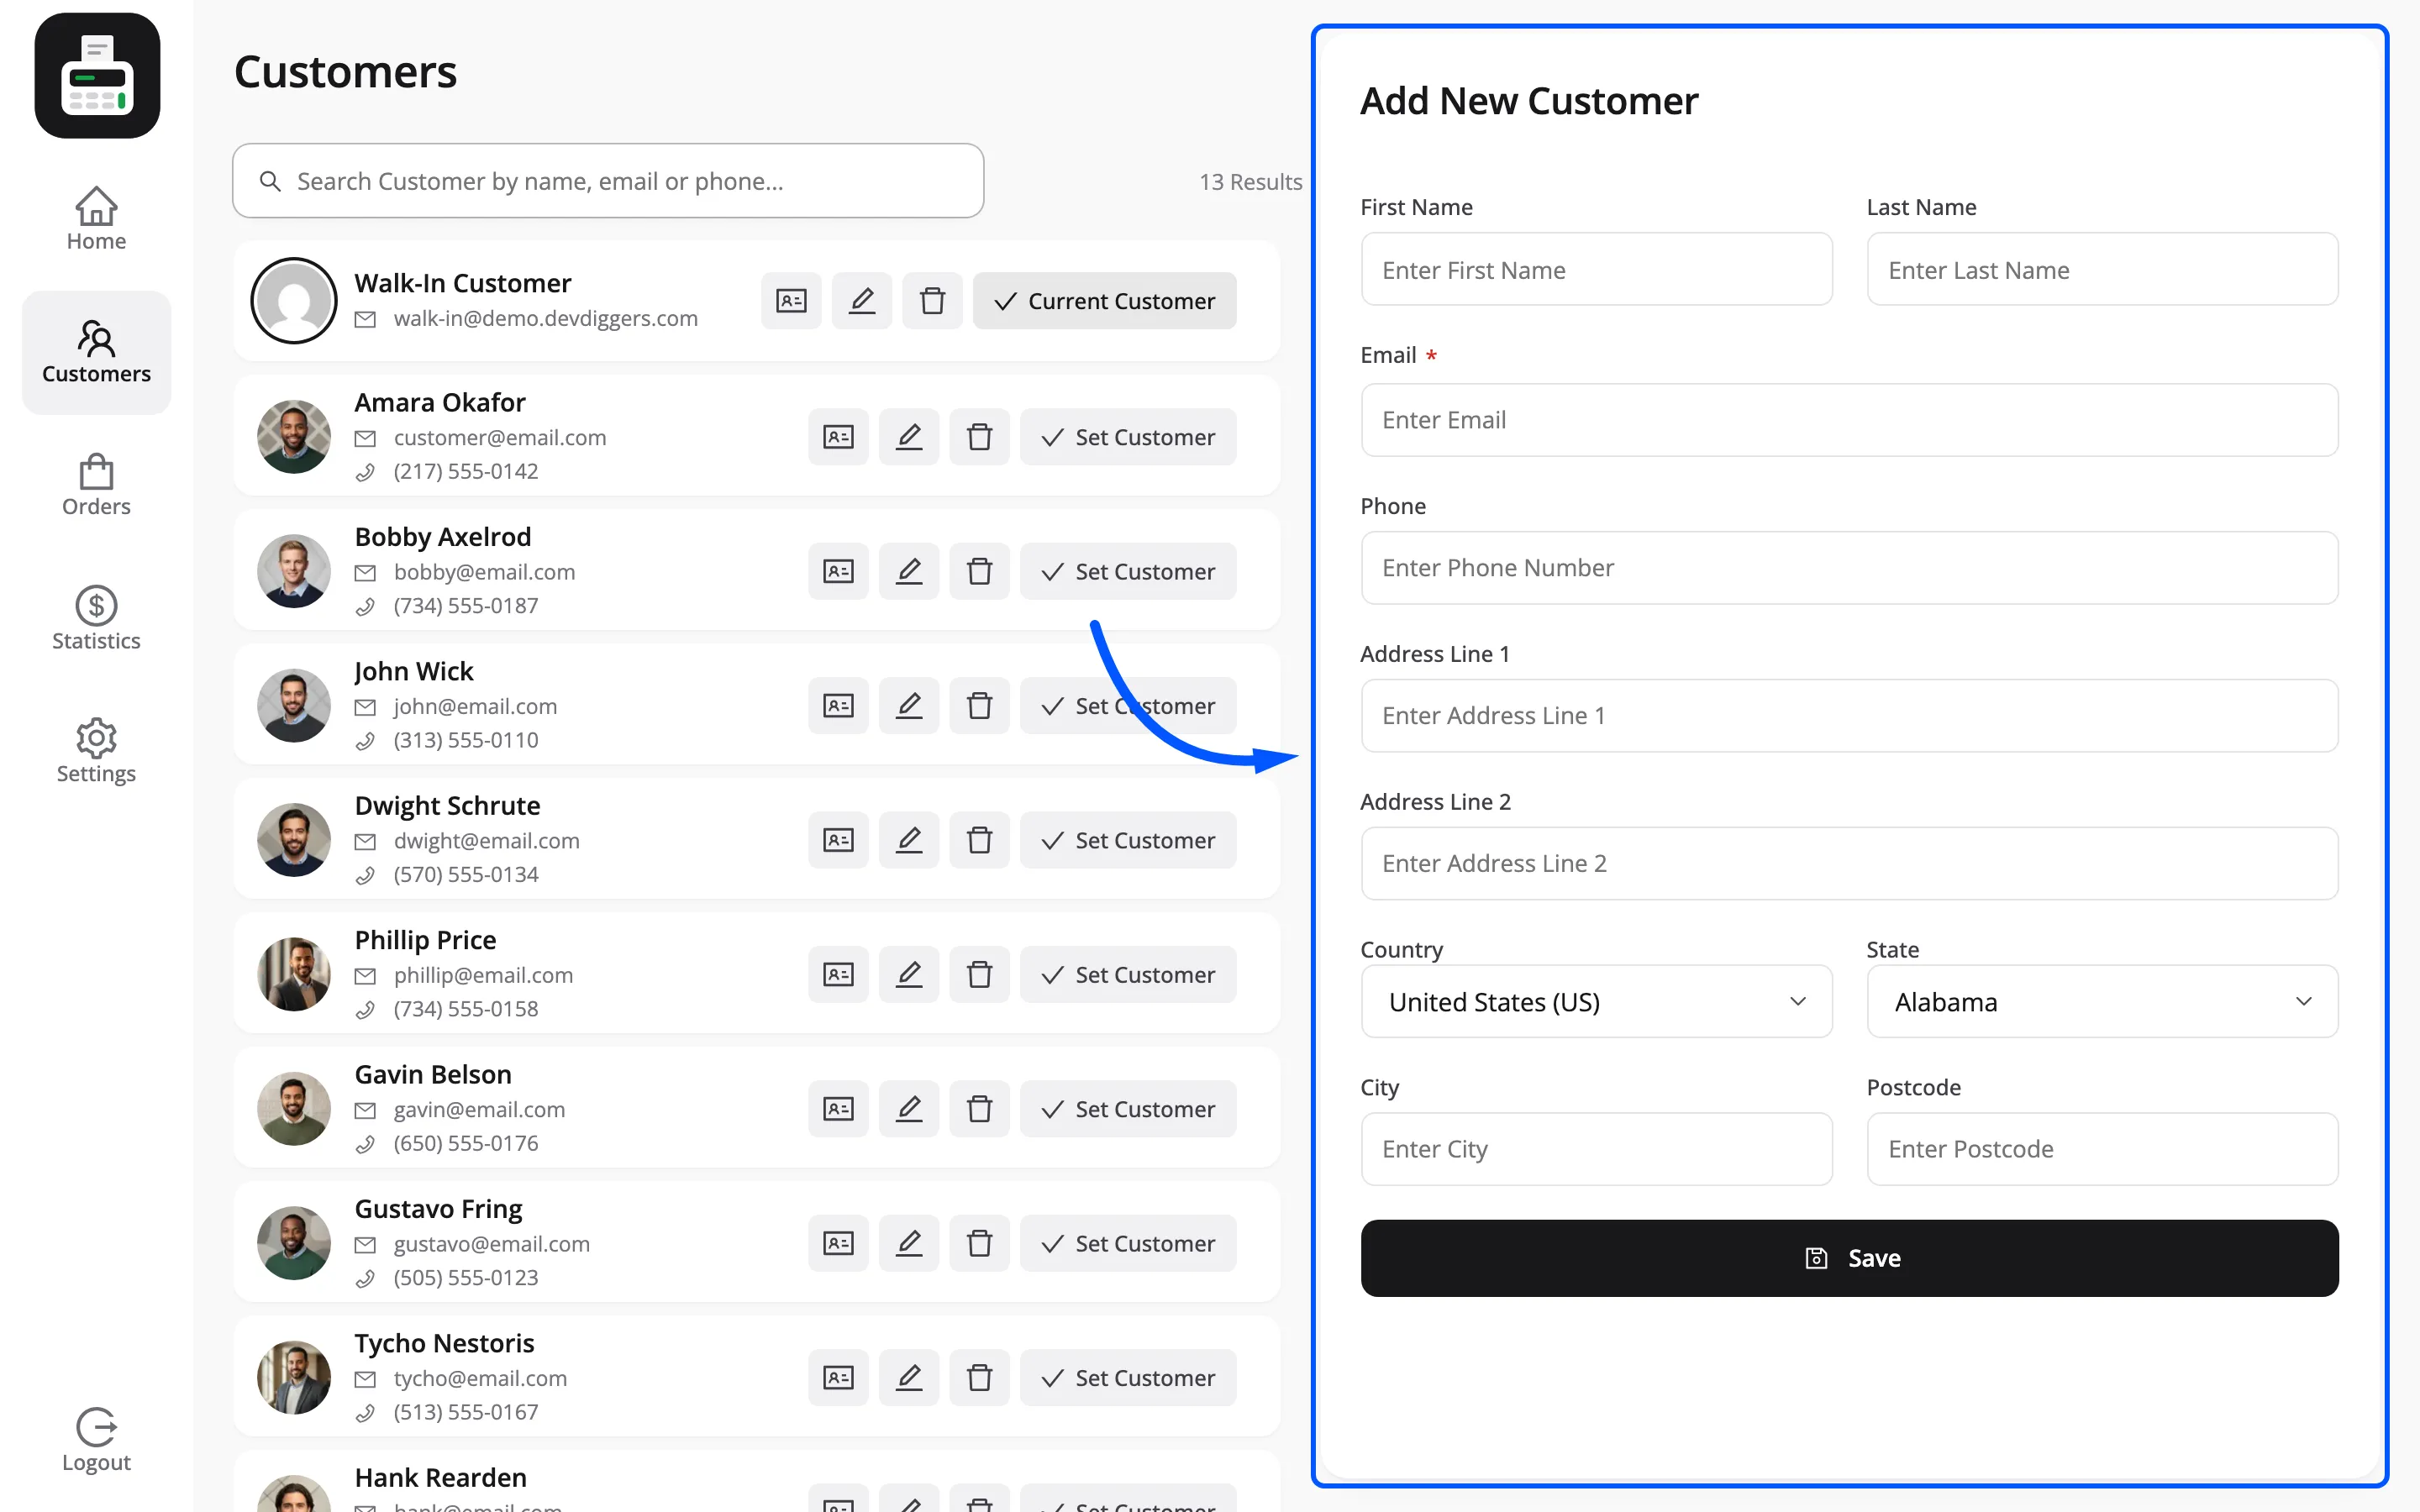Click phone number (650) 555-0176
Viewport: 2420px width, 1512px height.
click(x=466, y=1143)
